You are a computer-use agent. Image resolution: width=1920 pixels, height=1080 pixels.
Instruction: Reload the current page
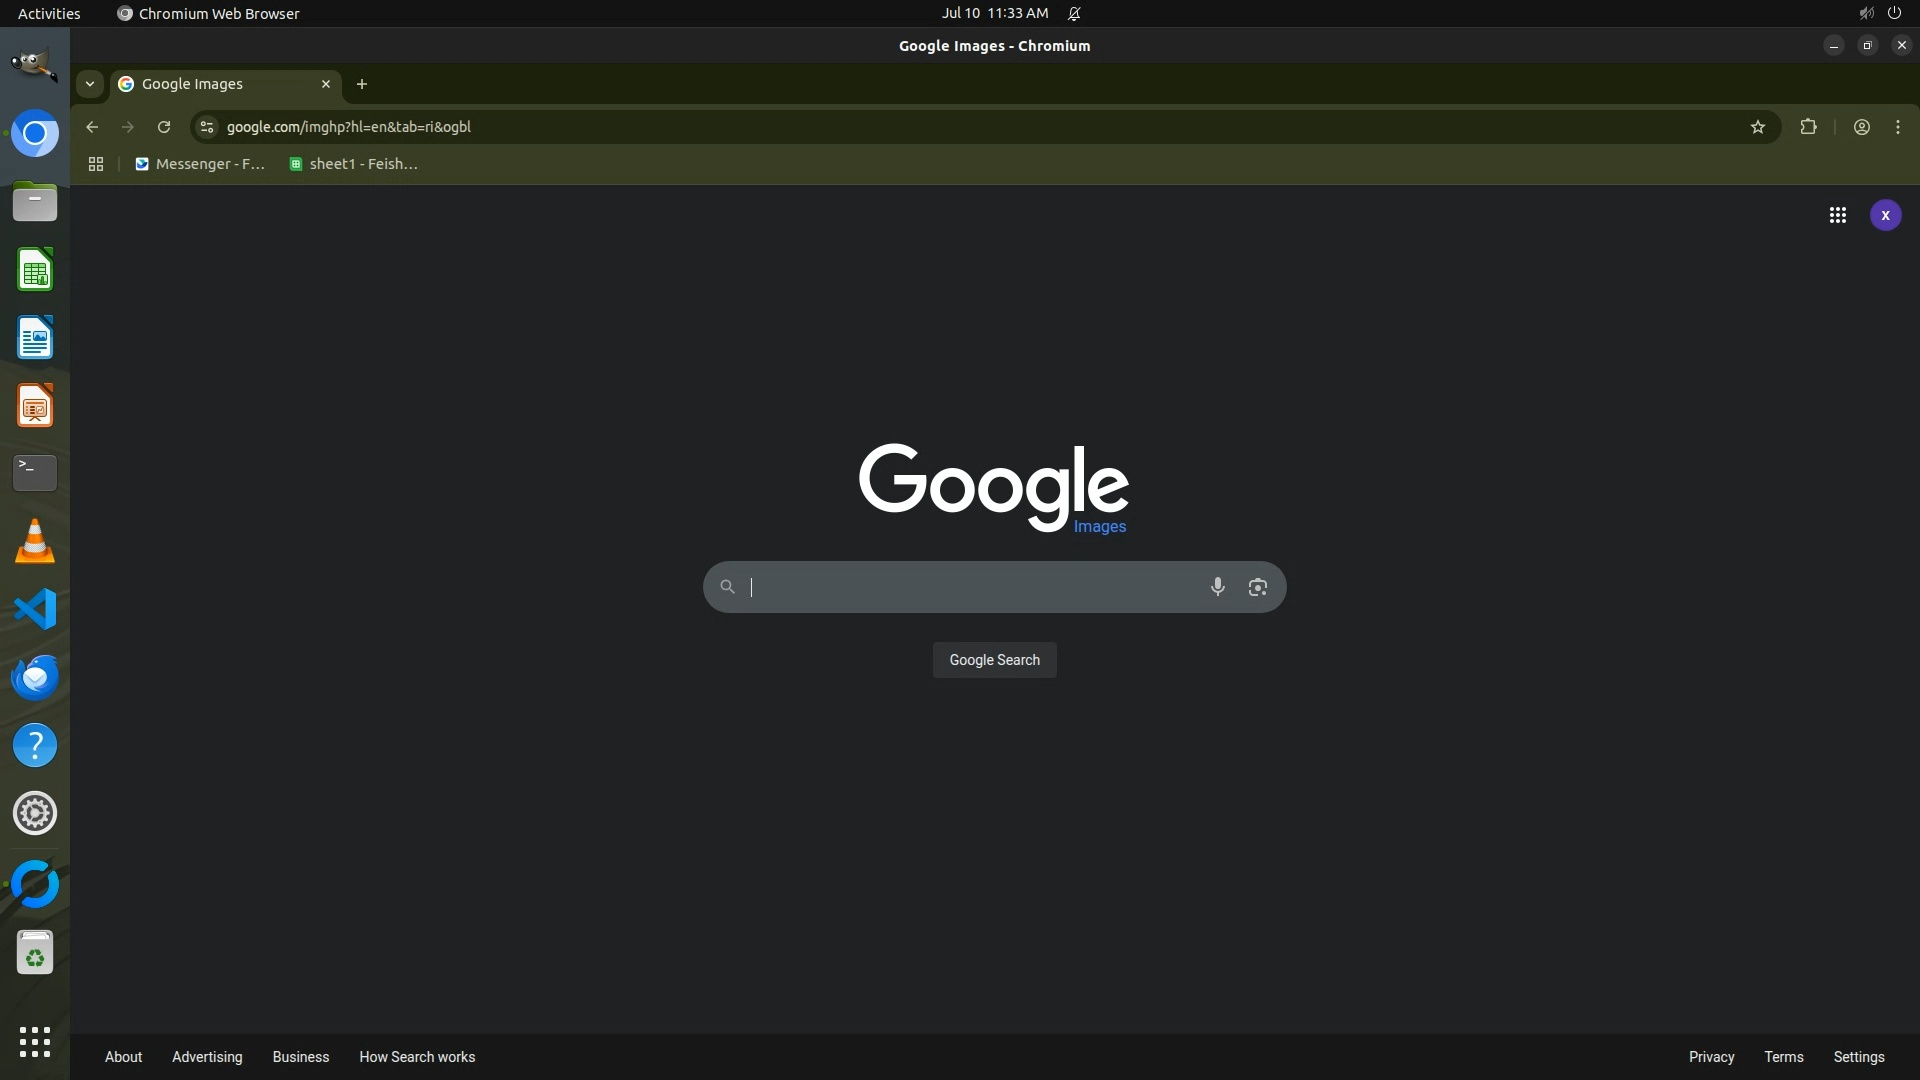click(164, 127)
